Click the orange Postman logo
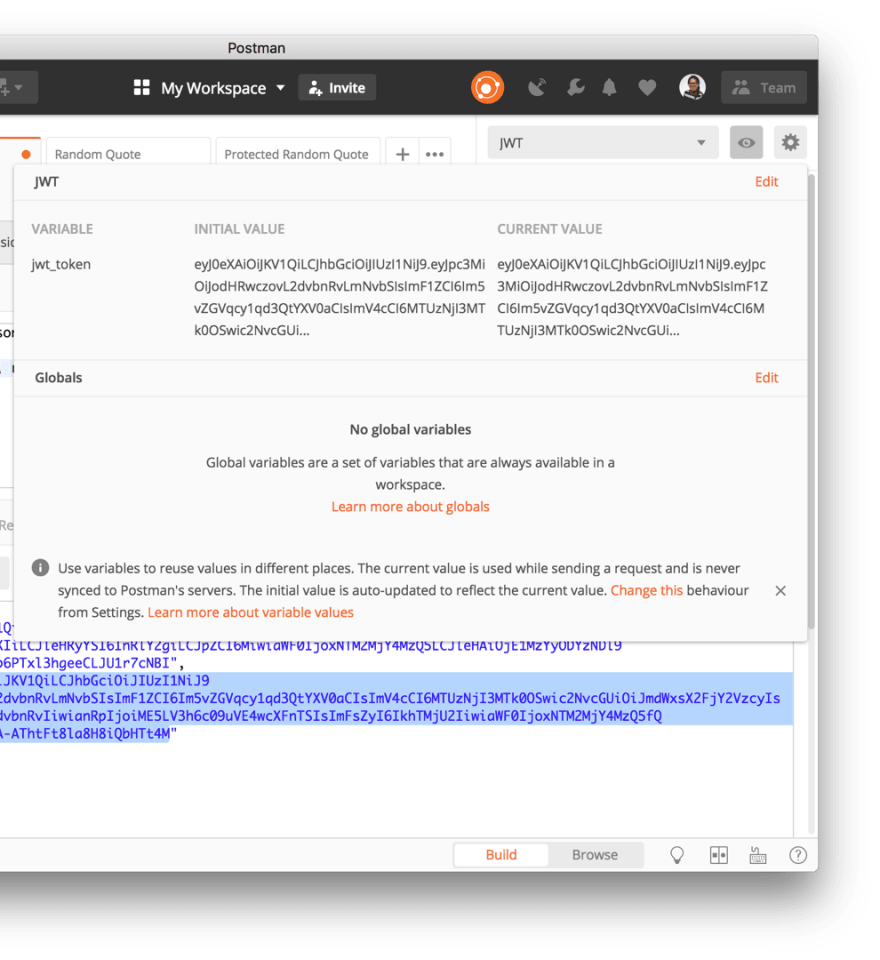The height and width of the screenshot is (960, 880). pos(487,87)
